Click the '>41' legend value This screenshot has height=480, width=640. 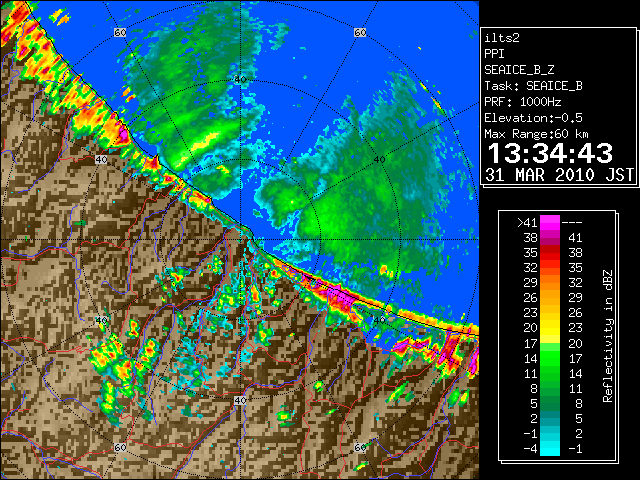527,223
